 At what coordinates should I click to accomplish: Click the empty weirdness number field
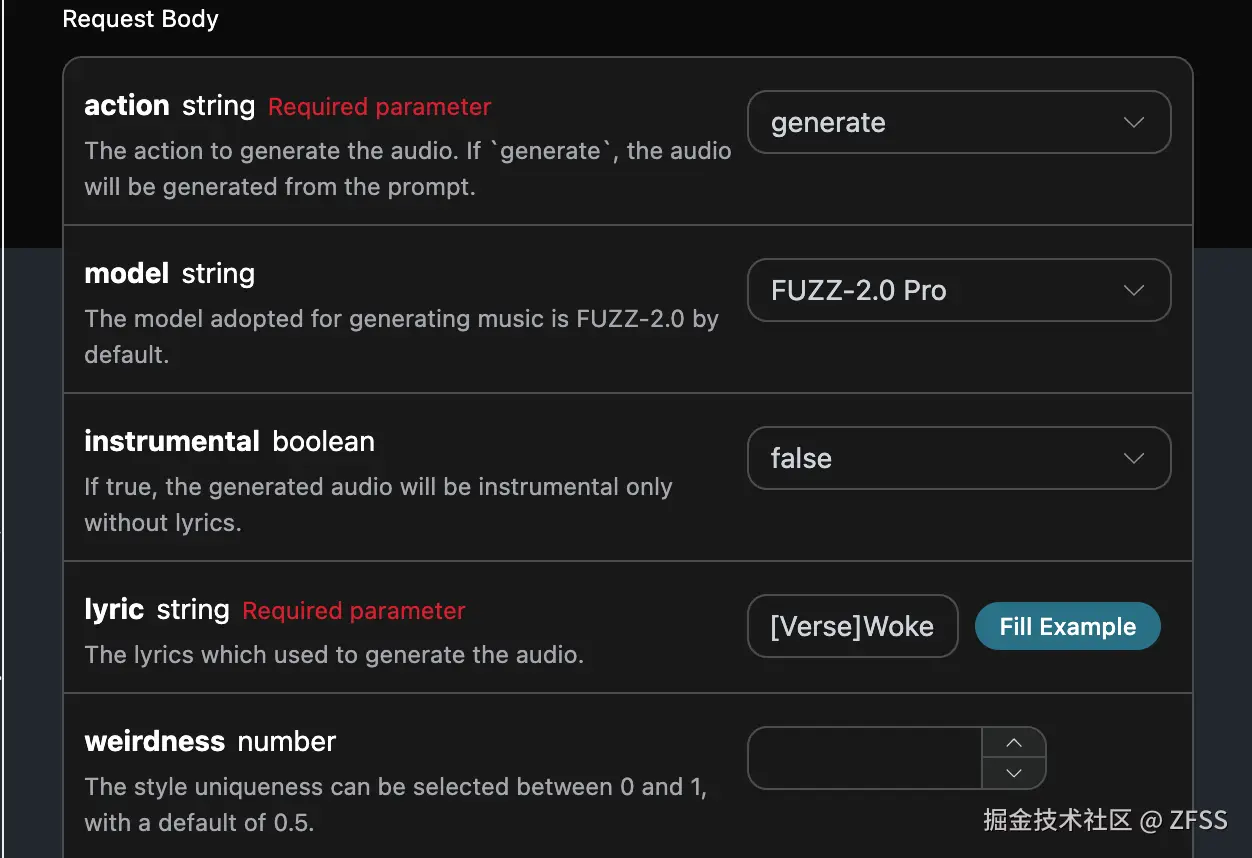(x=865, y=758)
